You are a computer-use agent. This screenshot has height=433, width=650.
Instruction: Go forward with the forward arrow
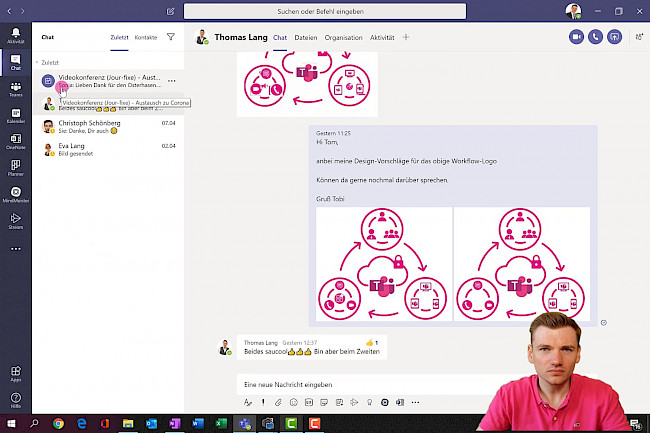pyautogui.click(x=22, y=12)
